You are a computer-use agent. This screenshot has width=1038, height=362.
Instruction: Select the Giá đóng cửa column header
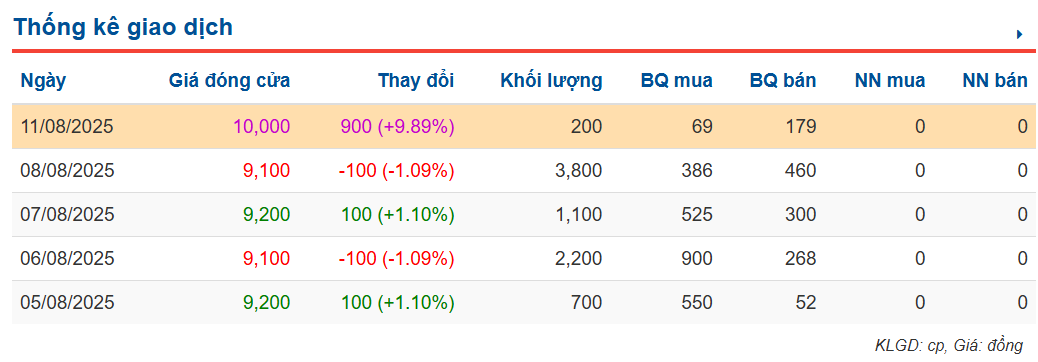(x=230, y=81)
